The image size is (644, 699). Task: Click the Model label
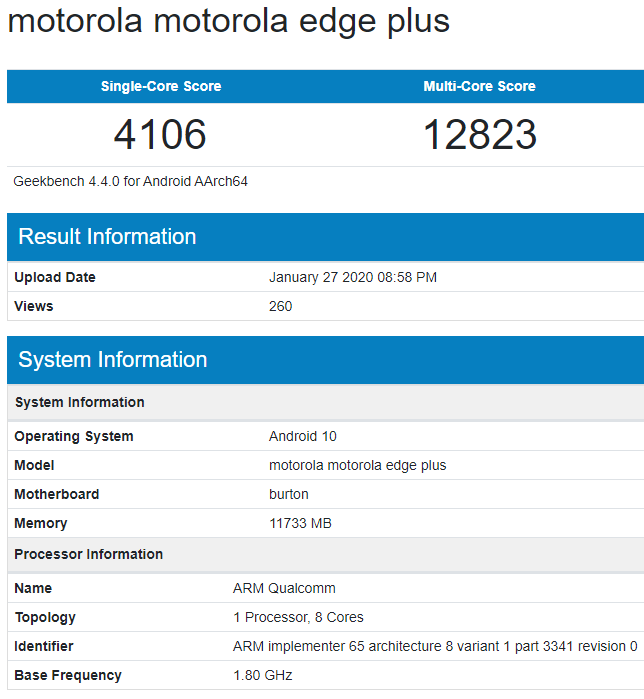pos(34,465)
